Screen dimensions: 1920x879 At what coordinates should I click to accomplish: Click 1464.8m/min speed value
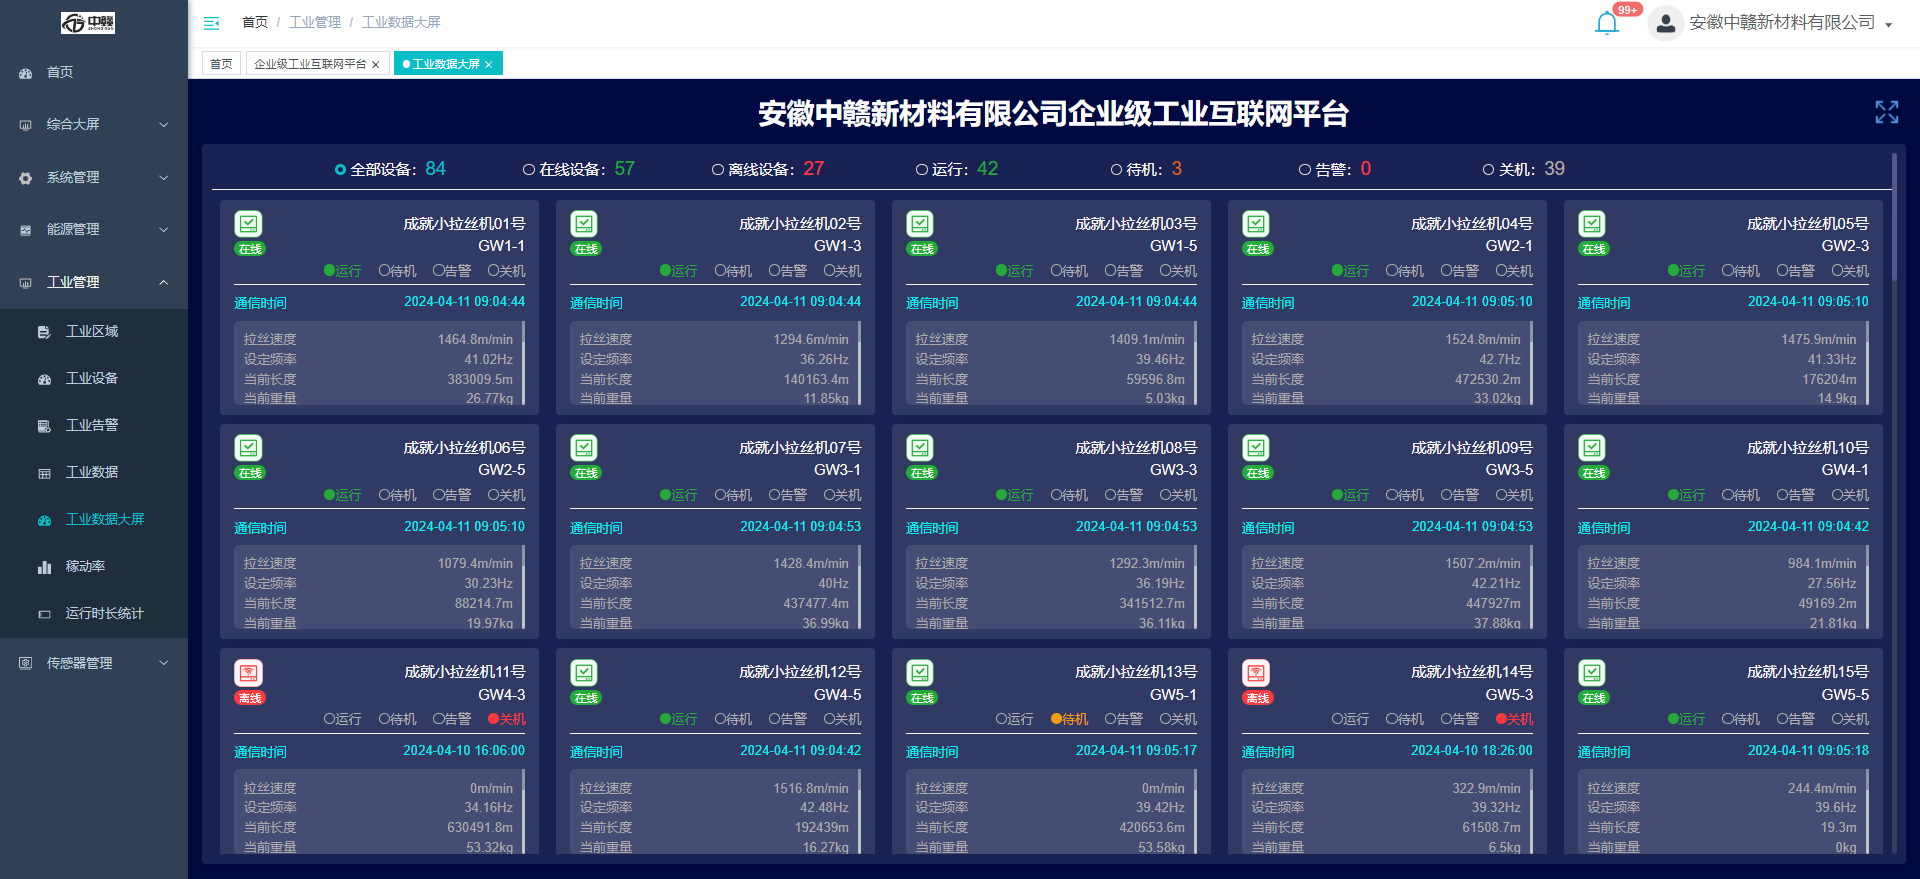(475, 340)
